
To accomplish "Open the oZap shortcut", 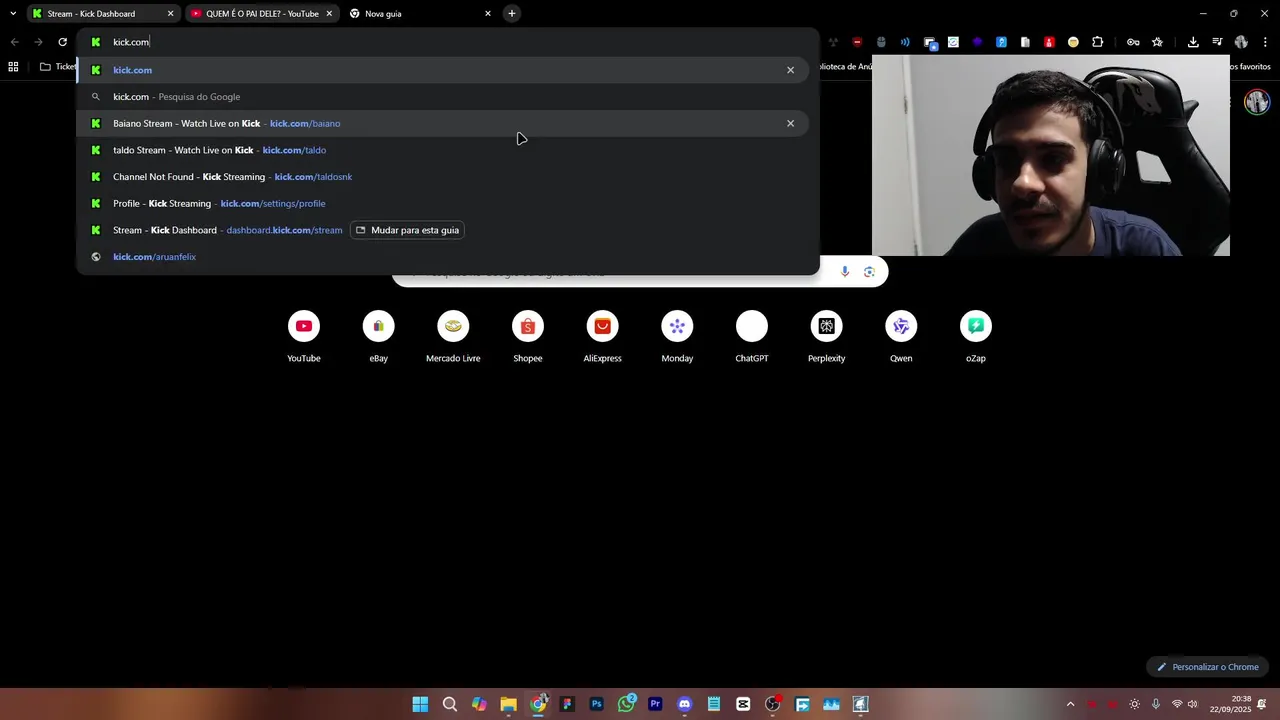I will coord(976,337).
